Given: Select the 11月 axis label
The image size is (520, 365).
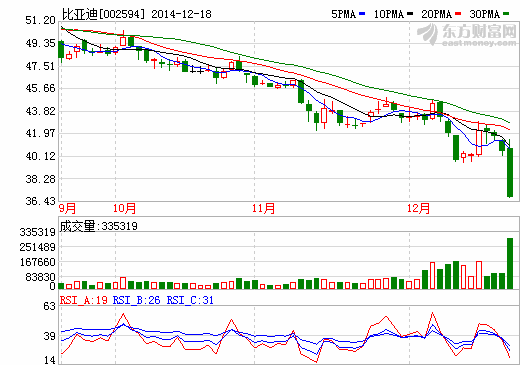Looking at the screenshot, I should point(263,208).
